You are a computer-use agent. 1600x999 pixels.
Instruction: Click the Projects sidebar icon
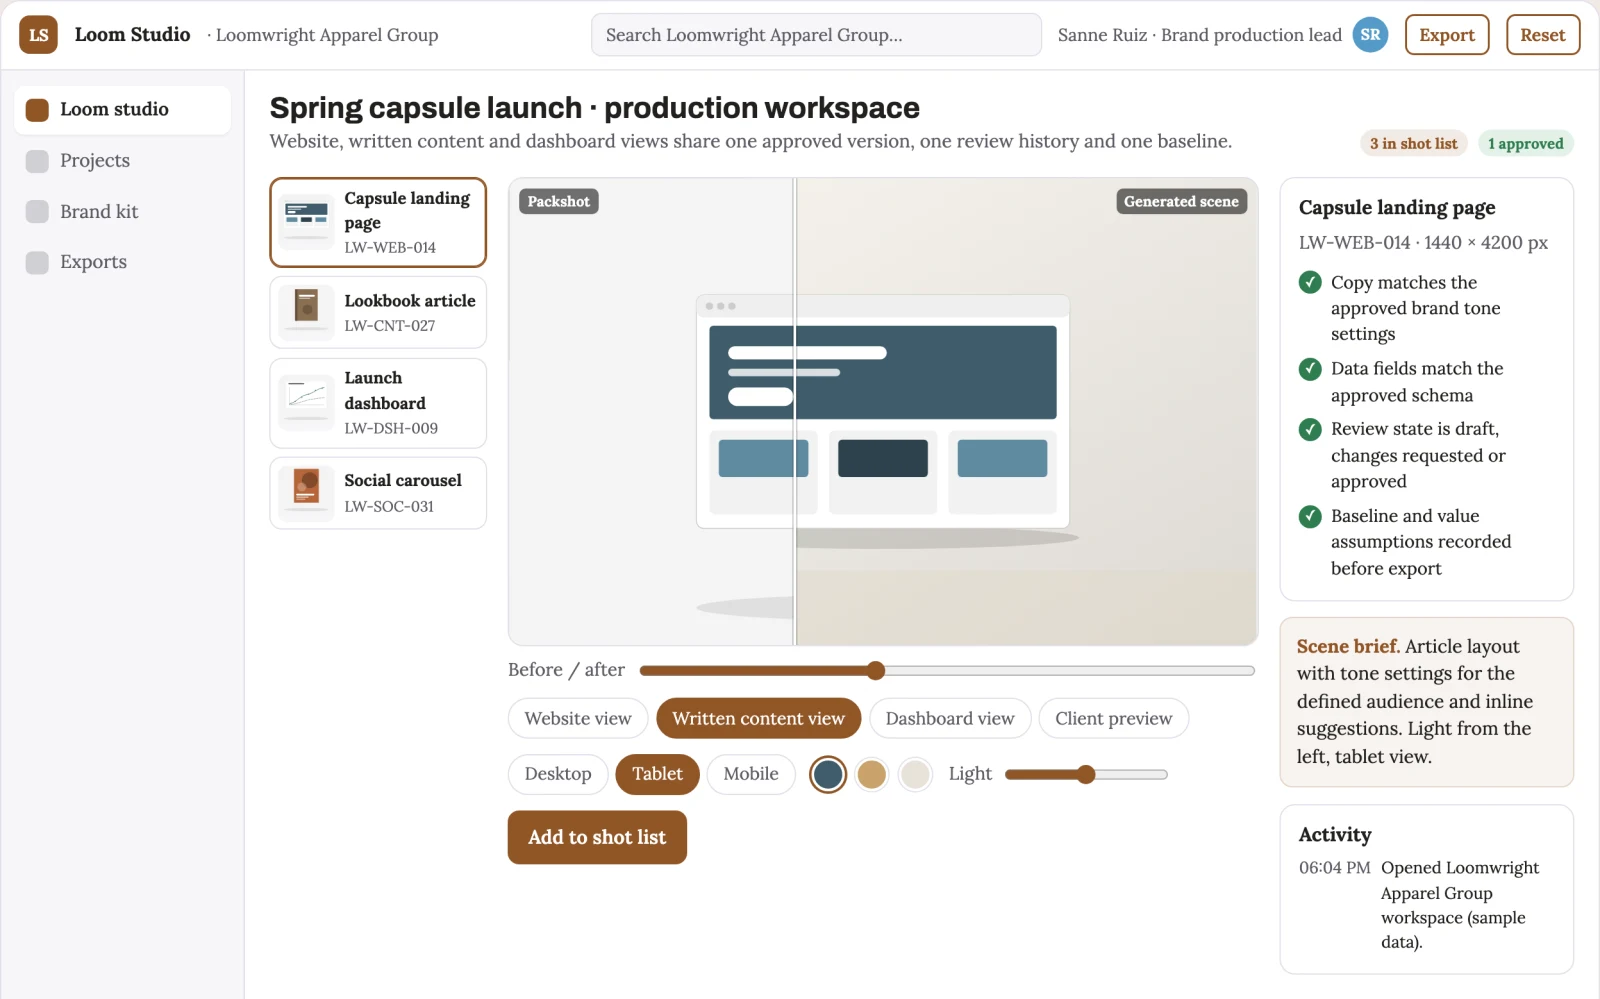click(37, 161)
